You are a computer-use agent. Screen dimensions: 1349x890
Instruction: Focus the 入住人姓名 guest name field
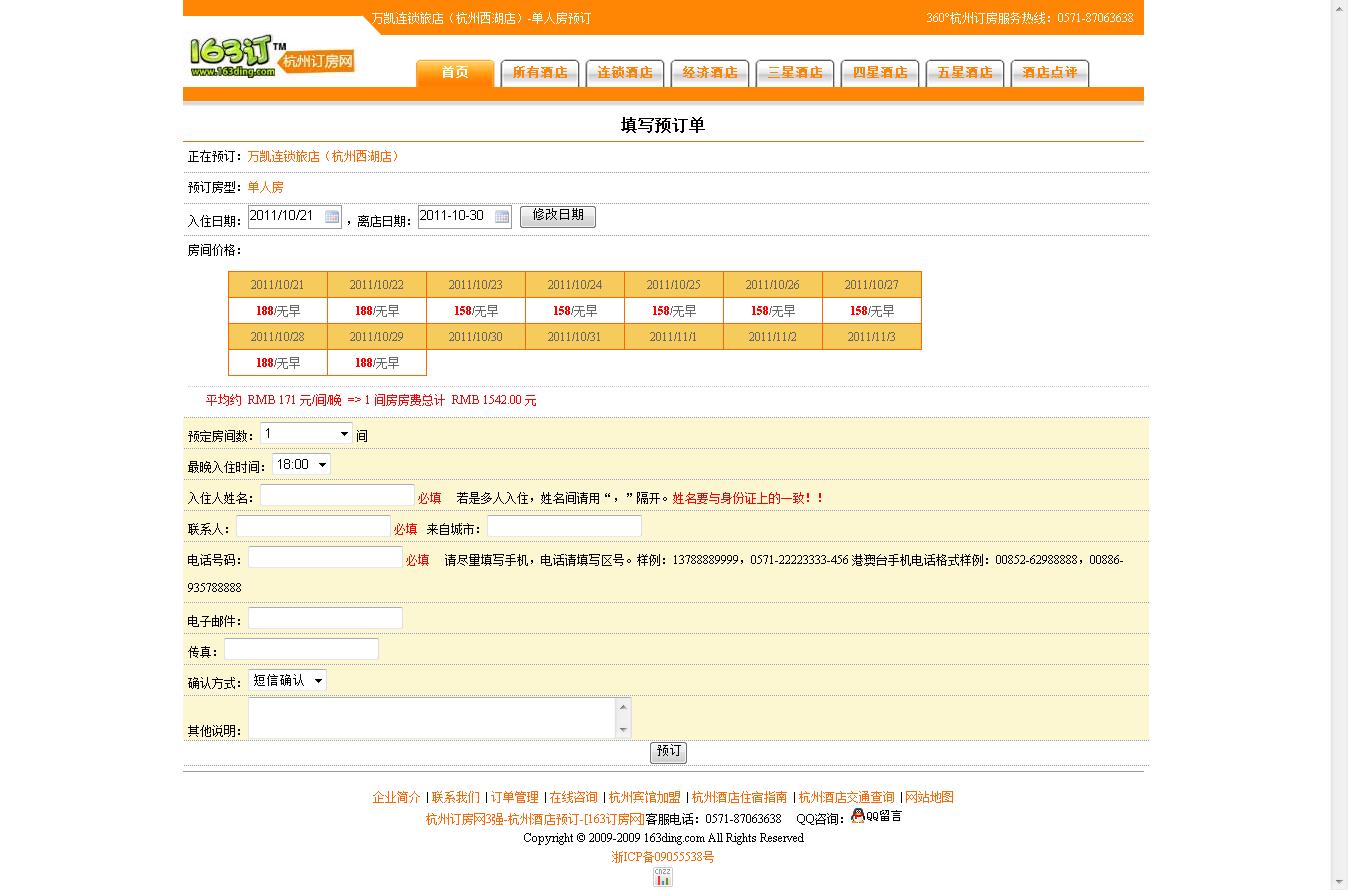337,496
